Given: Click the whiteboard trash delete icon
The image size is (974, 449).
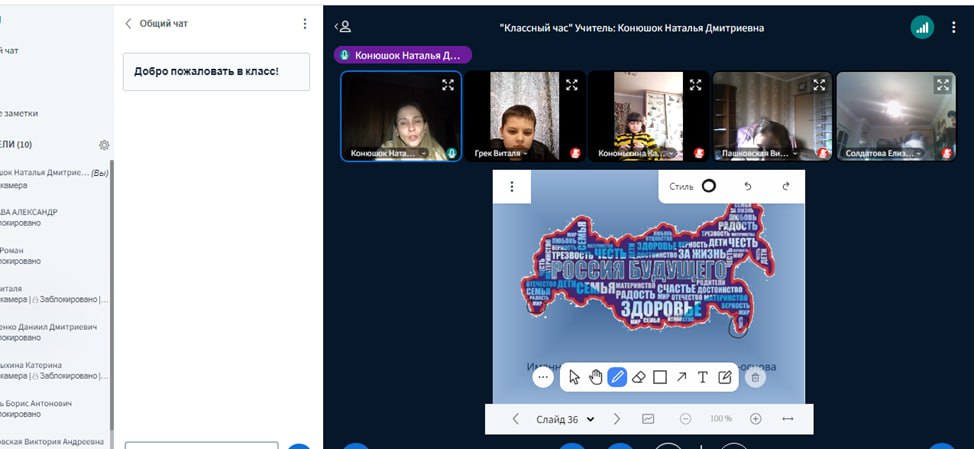Looking at the screenshot, I should (755, 377).
